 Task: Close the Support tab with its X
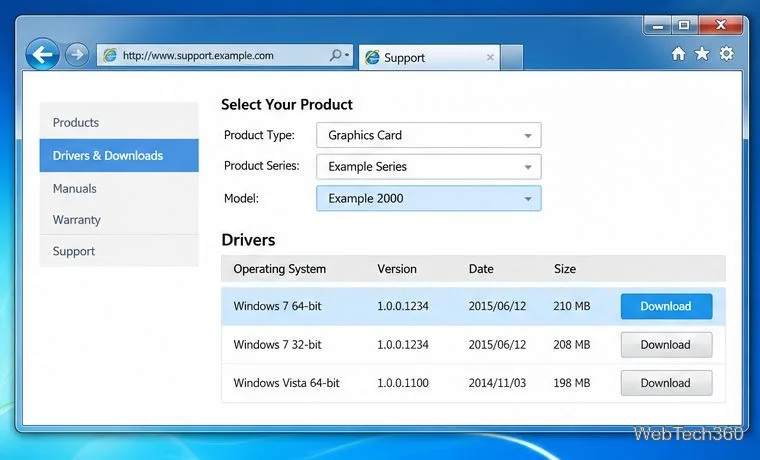pyautogui.click(x=490, y=57)
